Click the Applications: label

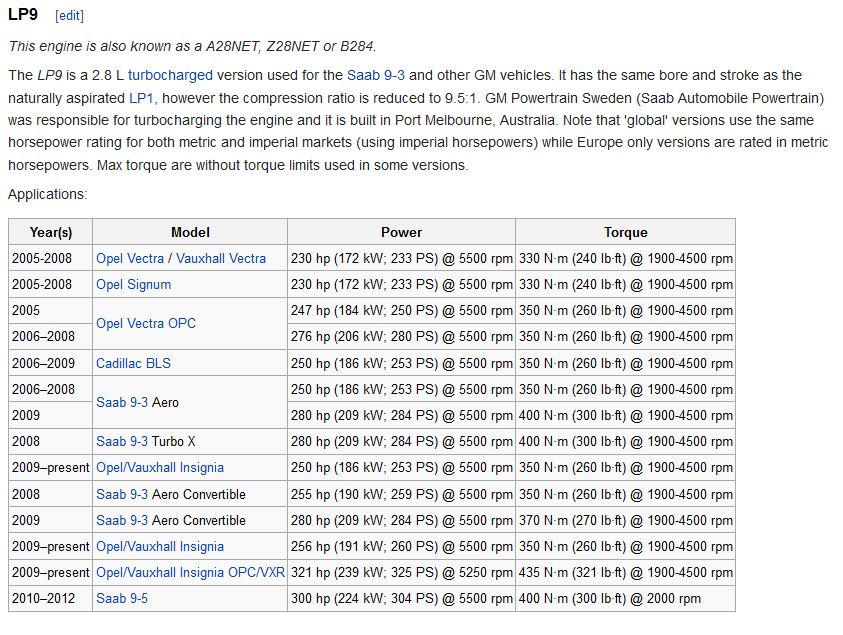pyautogui.click(x=47, y=194)
